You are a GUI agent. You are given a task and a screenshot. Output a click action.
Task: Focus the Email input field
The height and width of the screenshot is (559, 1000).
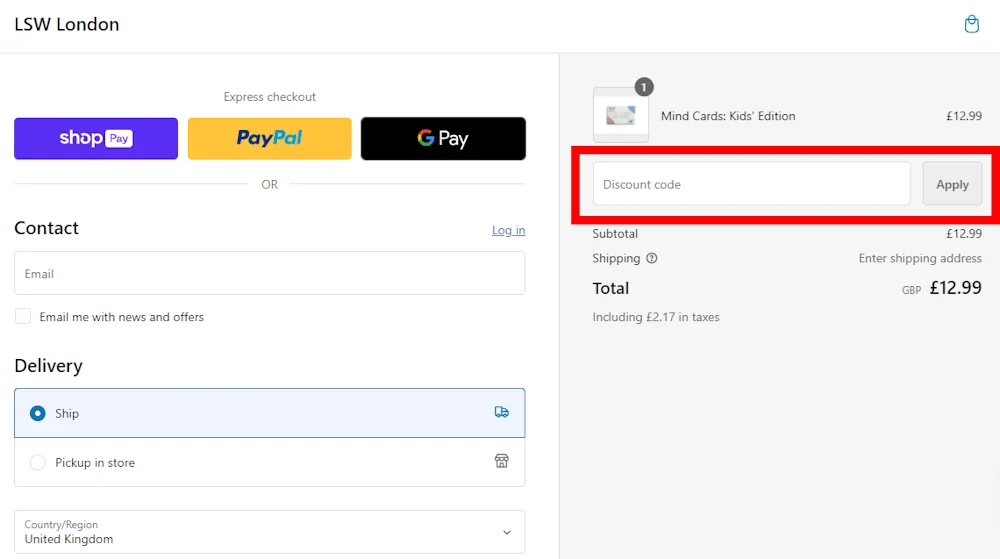(x=269, y=273)
